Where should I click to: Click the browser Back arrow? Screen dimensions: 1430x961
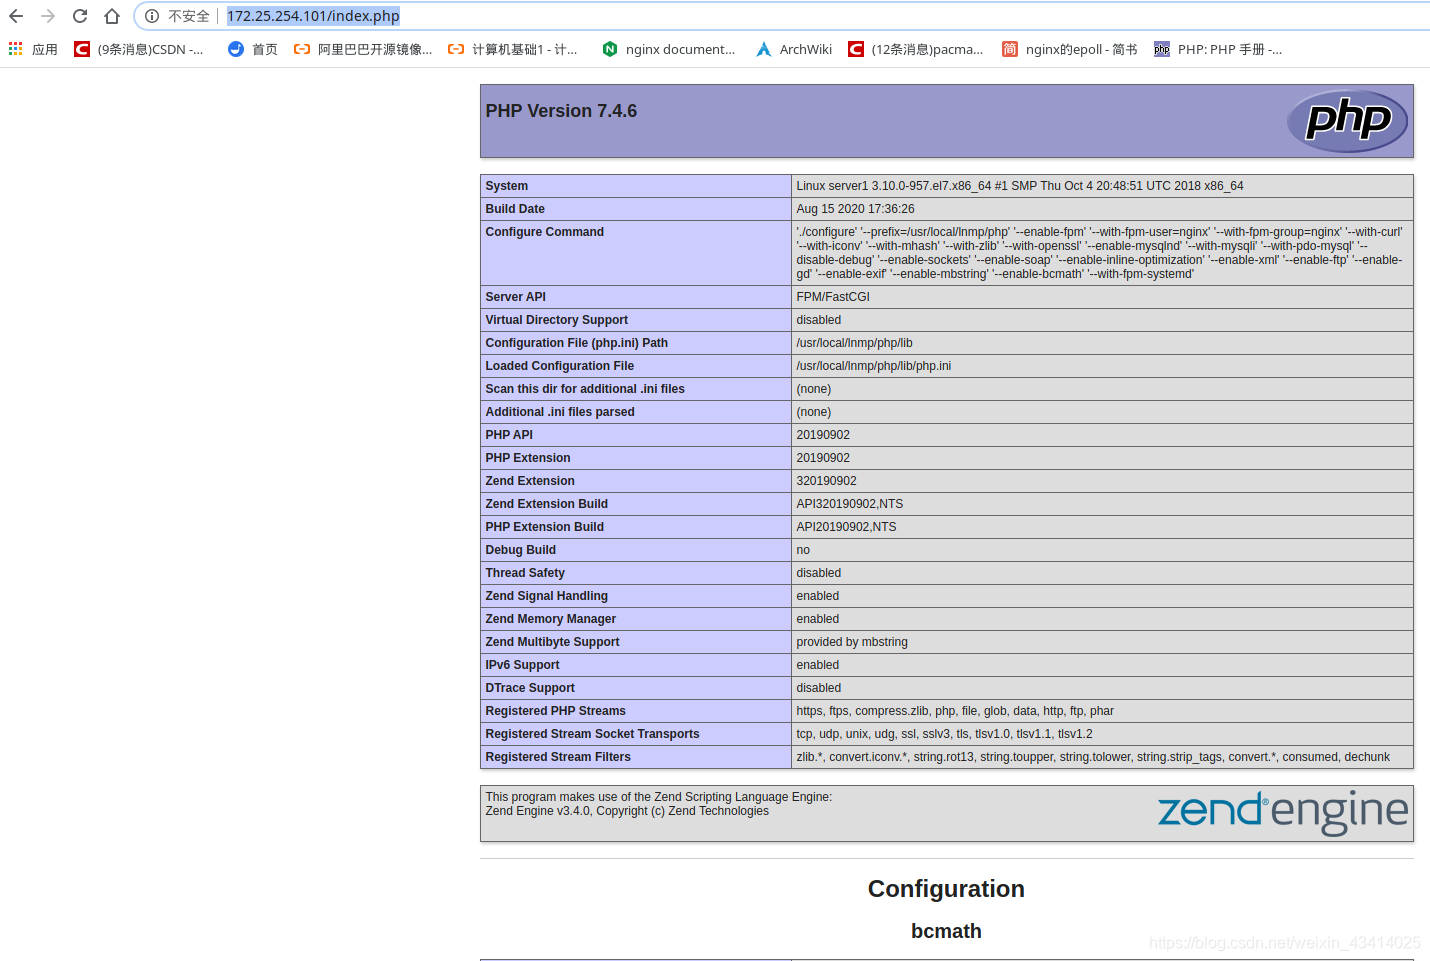pyautogui.click(x=16, y=16)
